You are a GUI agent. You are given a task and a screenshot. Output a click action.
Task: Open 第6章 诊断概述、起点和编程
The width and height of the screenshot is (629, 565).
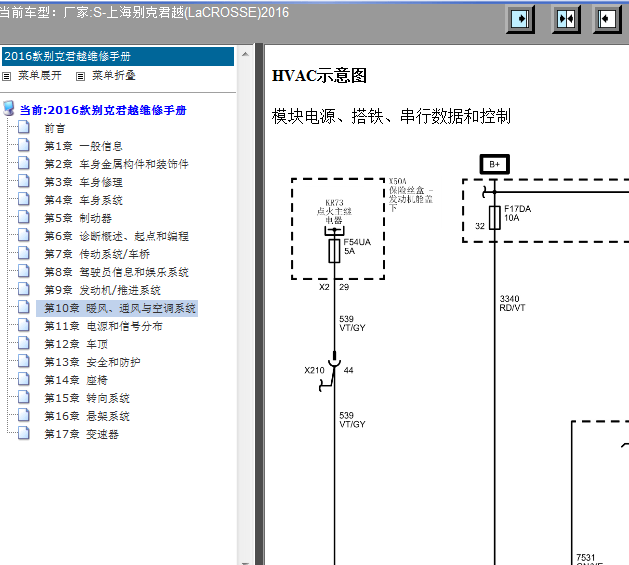116,236
